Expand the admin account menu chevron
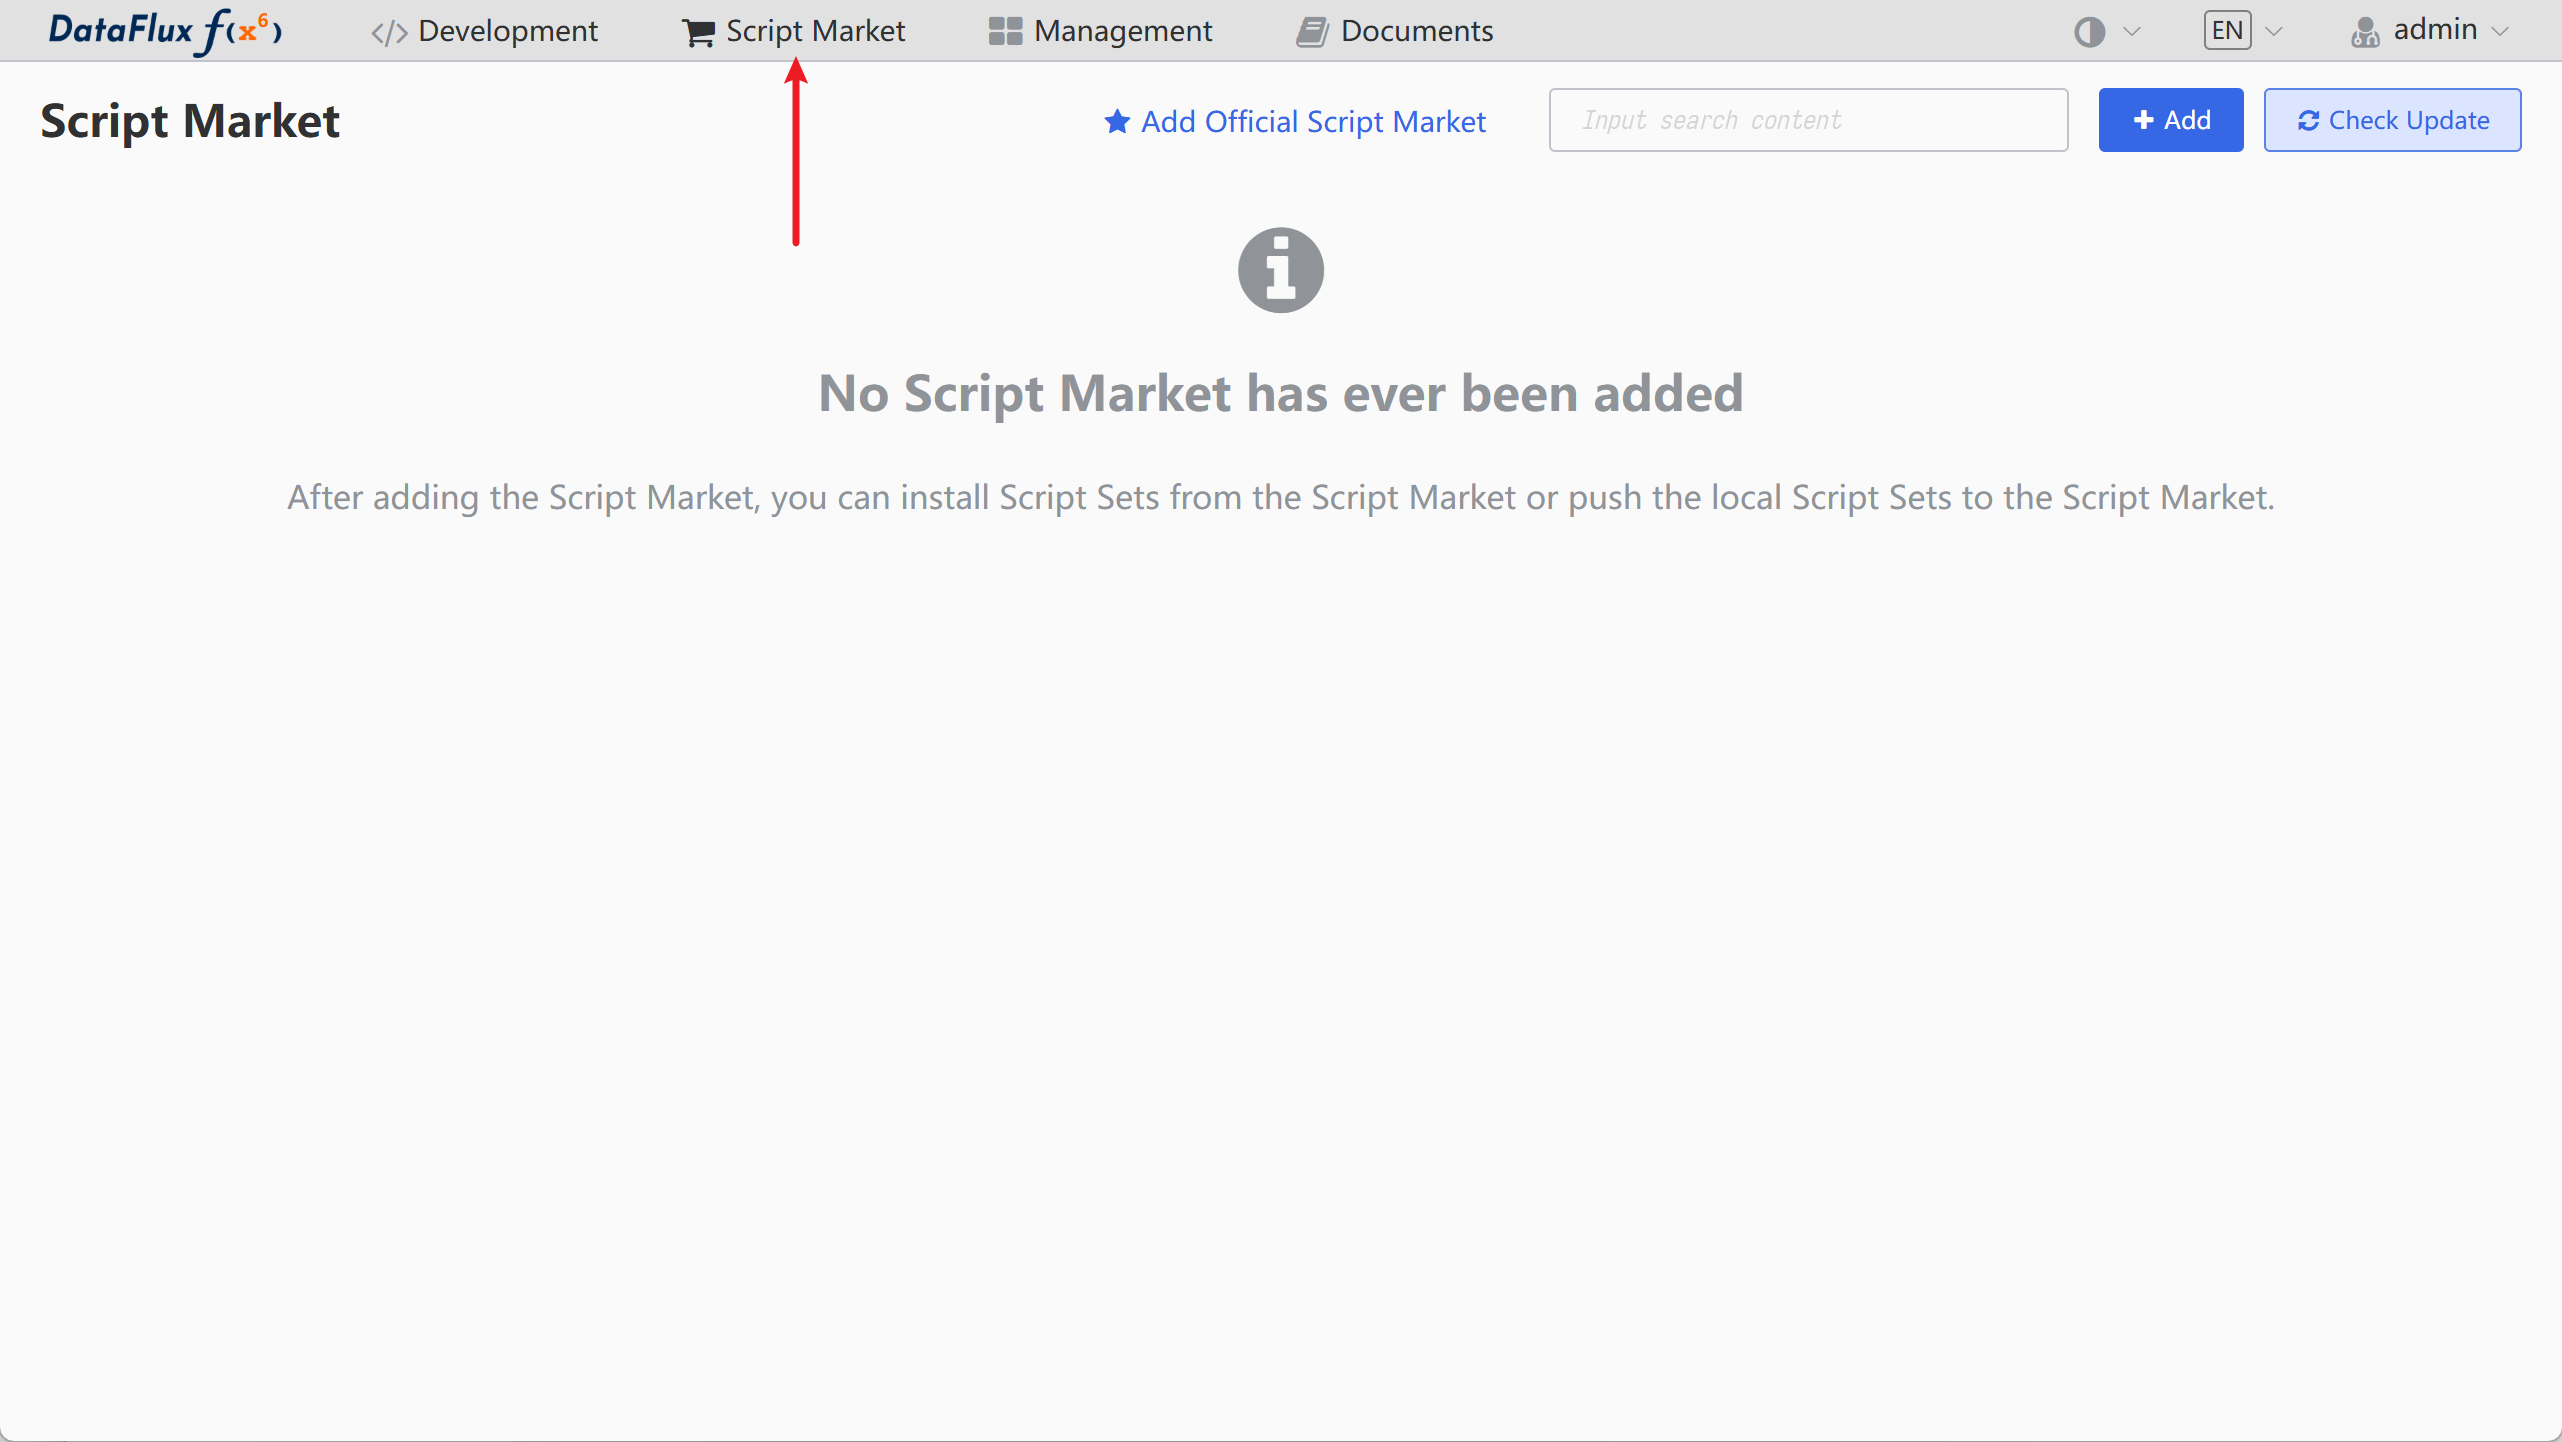The height and width of the screenshot is (1442, 2562). click(x=2501, y=32)
